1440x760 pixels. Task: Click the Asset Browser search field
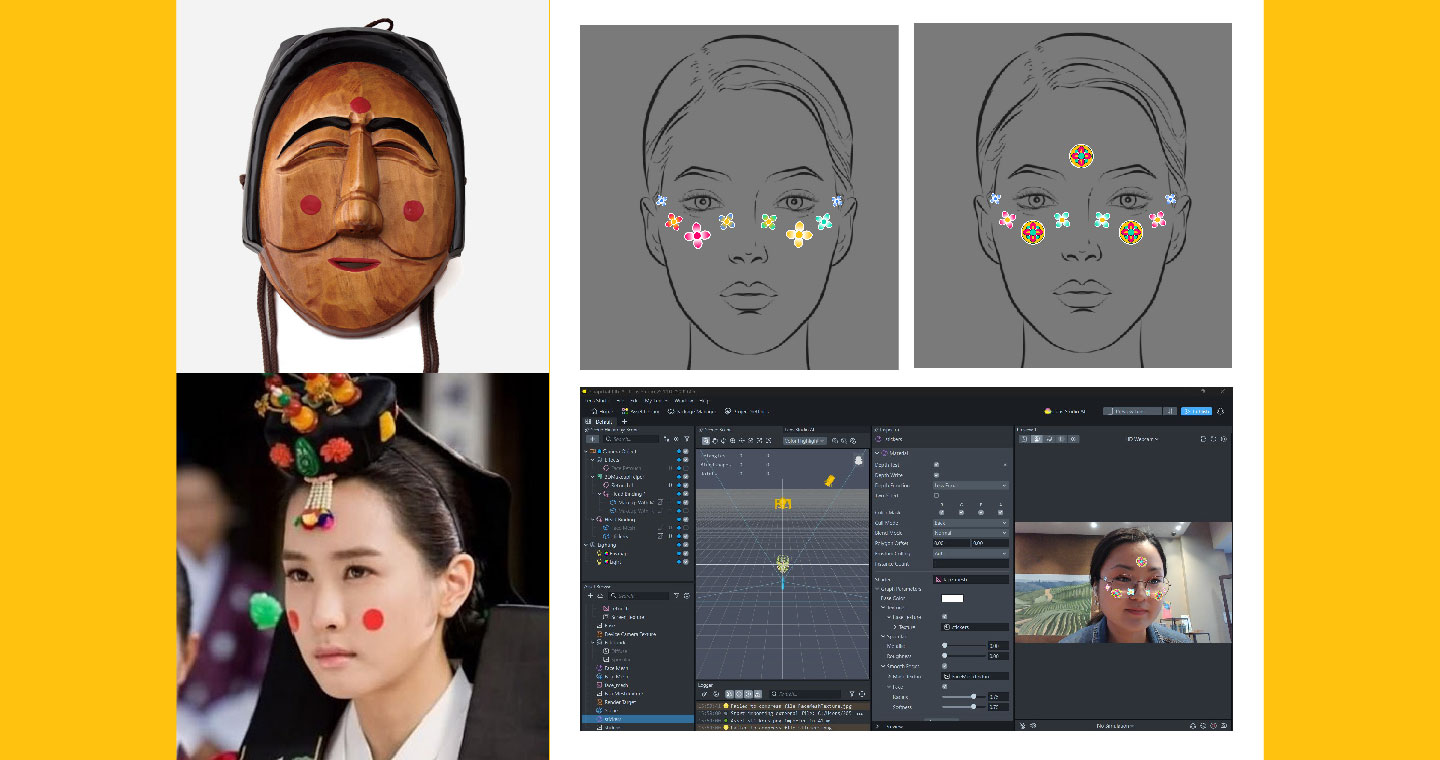coord(640,595)
